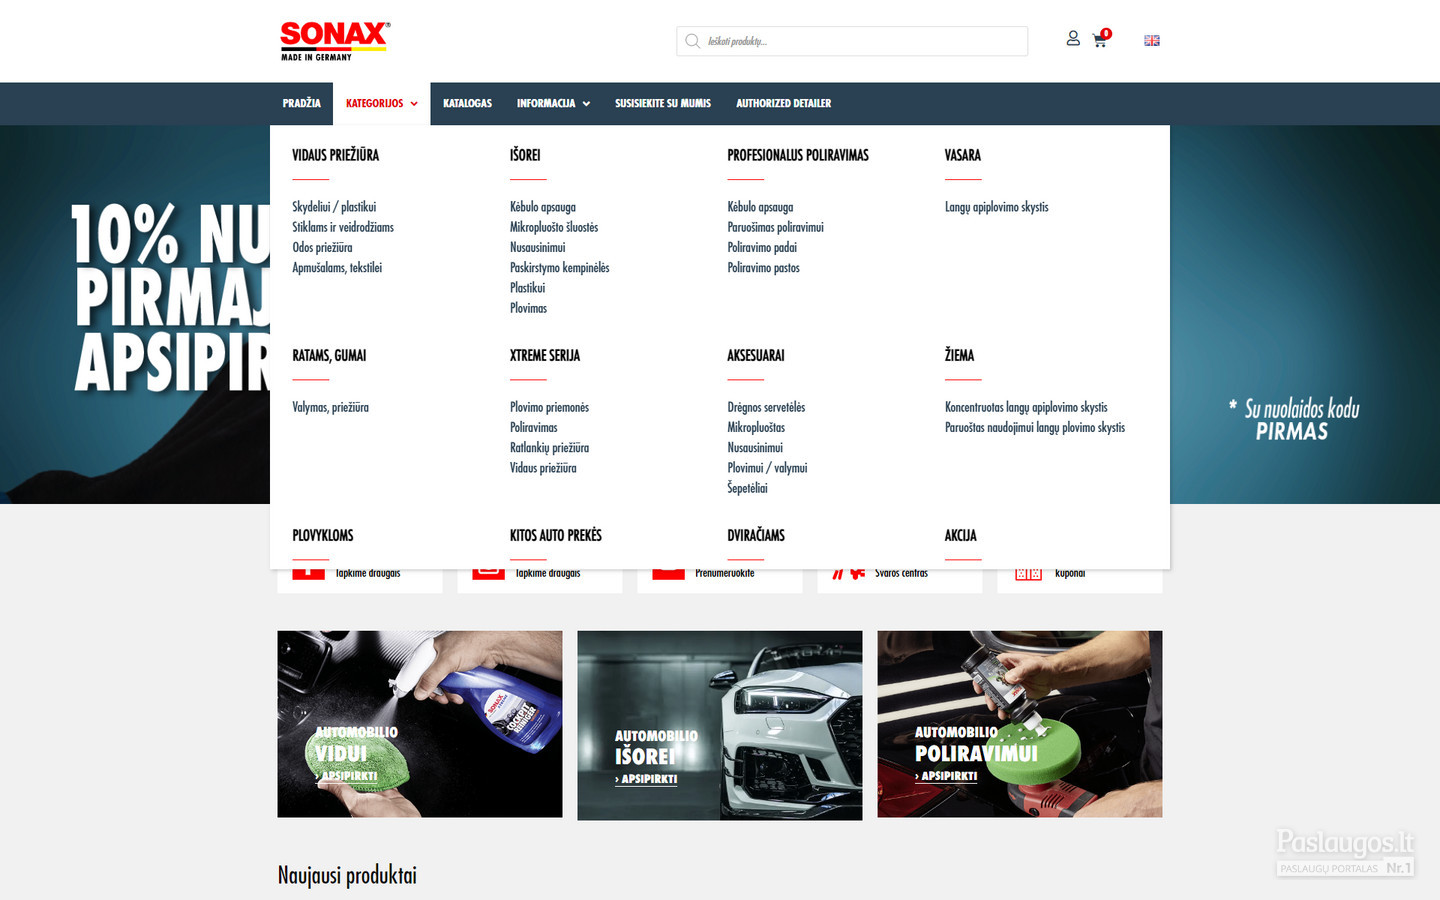Select Susisiekite su mumis menu item
This screenshot has width=1440, height=900.
(x=663, y=103)
